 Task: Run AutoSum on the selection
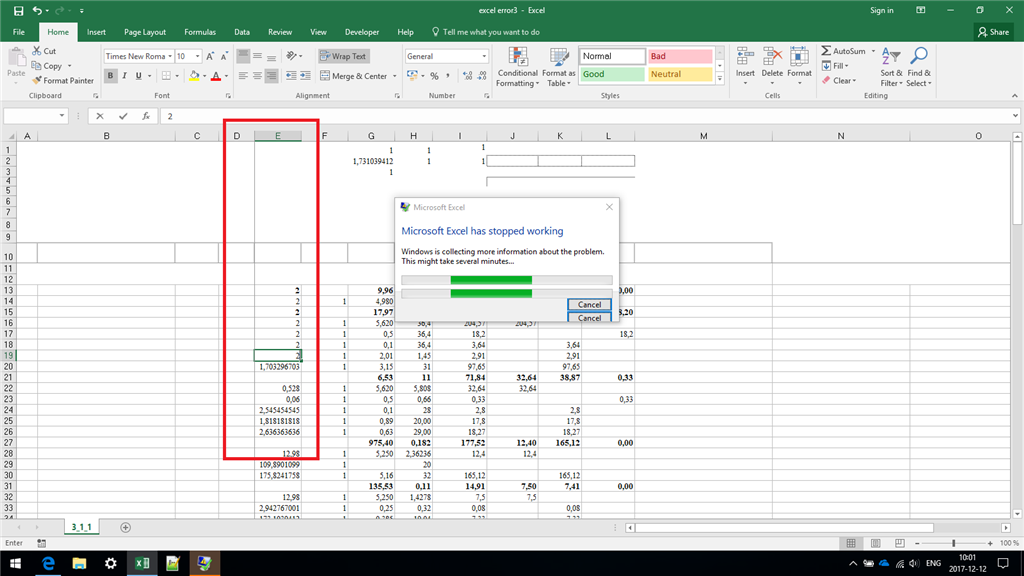point(844,51)
